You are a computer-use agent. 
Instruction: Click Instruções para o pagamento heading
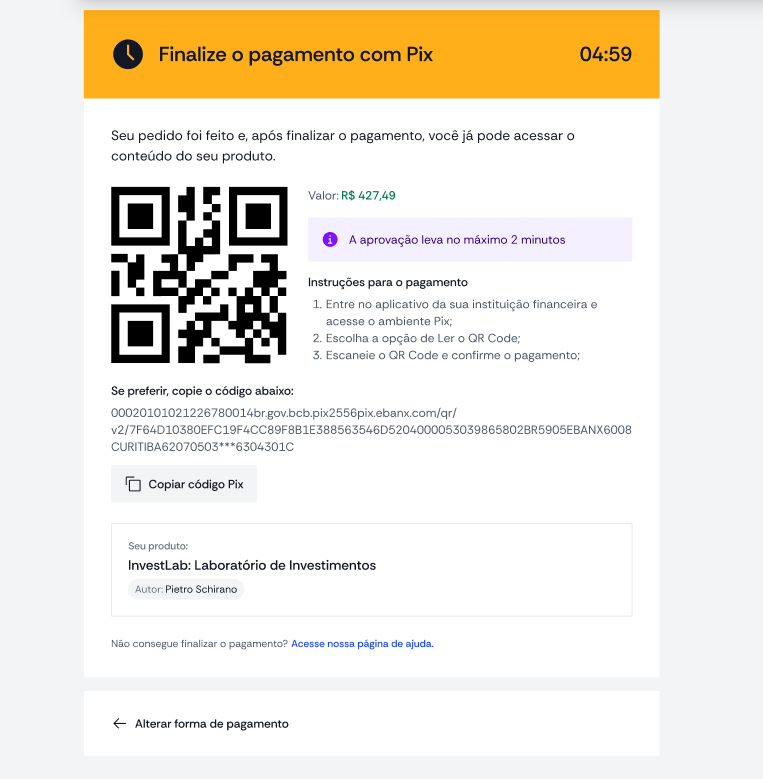(387, 282)
